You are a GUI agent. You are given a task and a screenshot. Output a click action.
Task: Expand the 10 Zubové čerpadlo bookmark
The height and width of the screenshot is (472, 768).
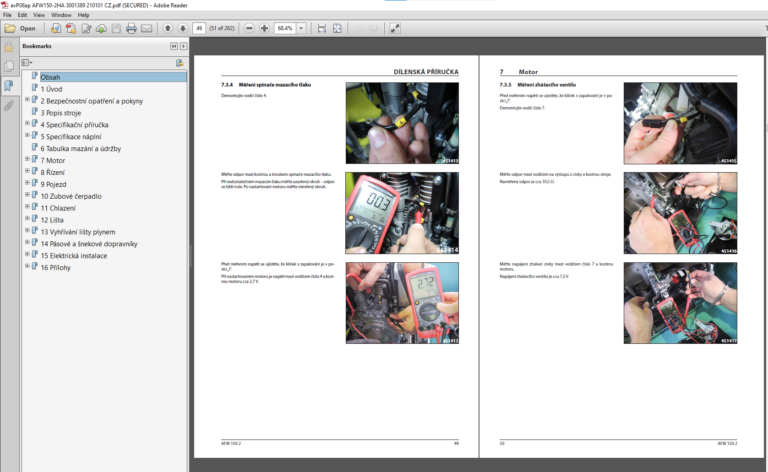[x=27, y=195]
